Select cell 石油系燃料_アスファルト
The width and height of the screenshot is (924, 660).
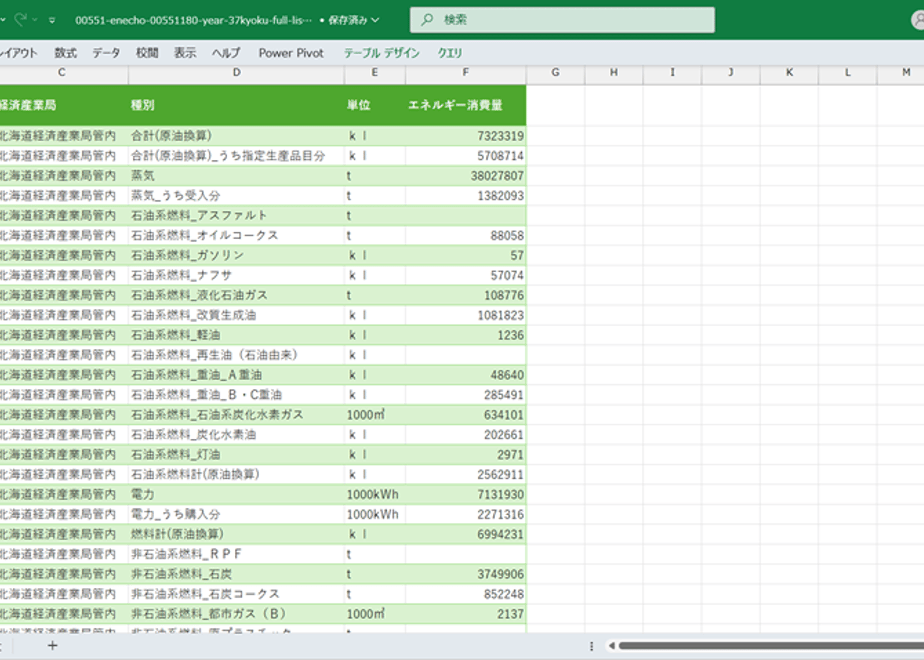(x=236, y=216)
